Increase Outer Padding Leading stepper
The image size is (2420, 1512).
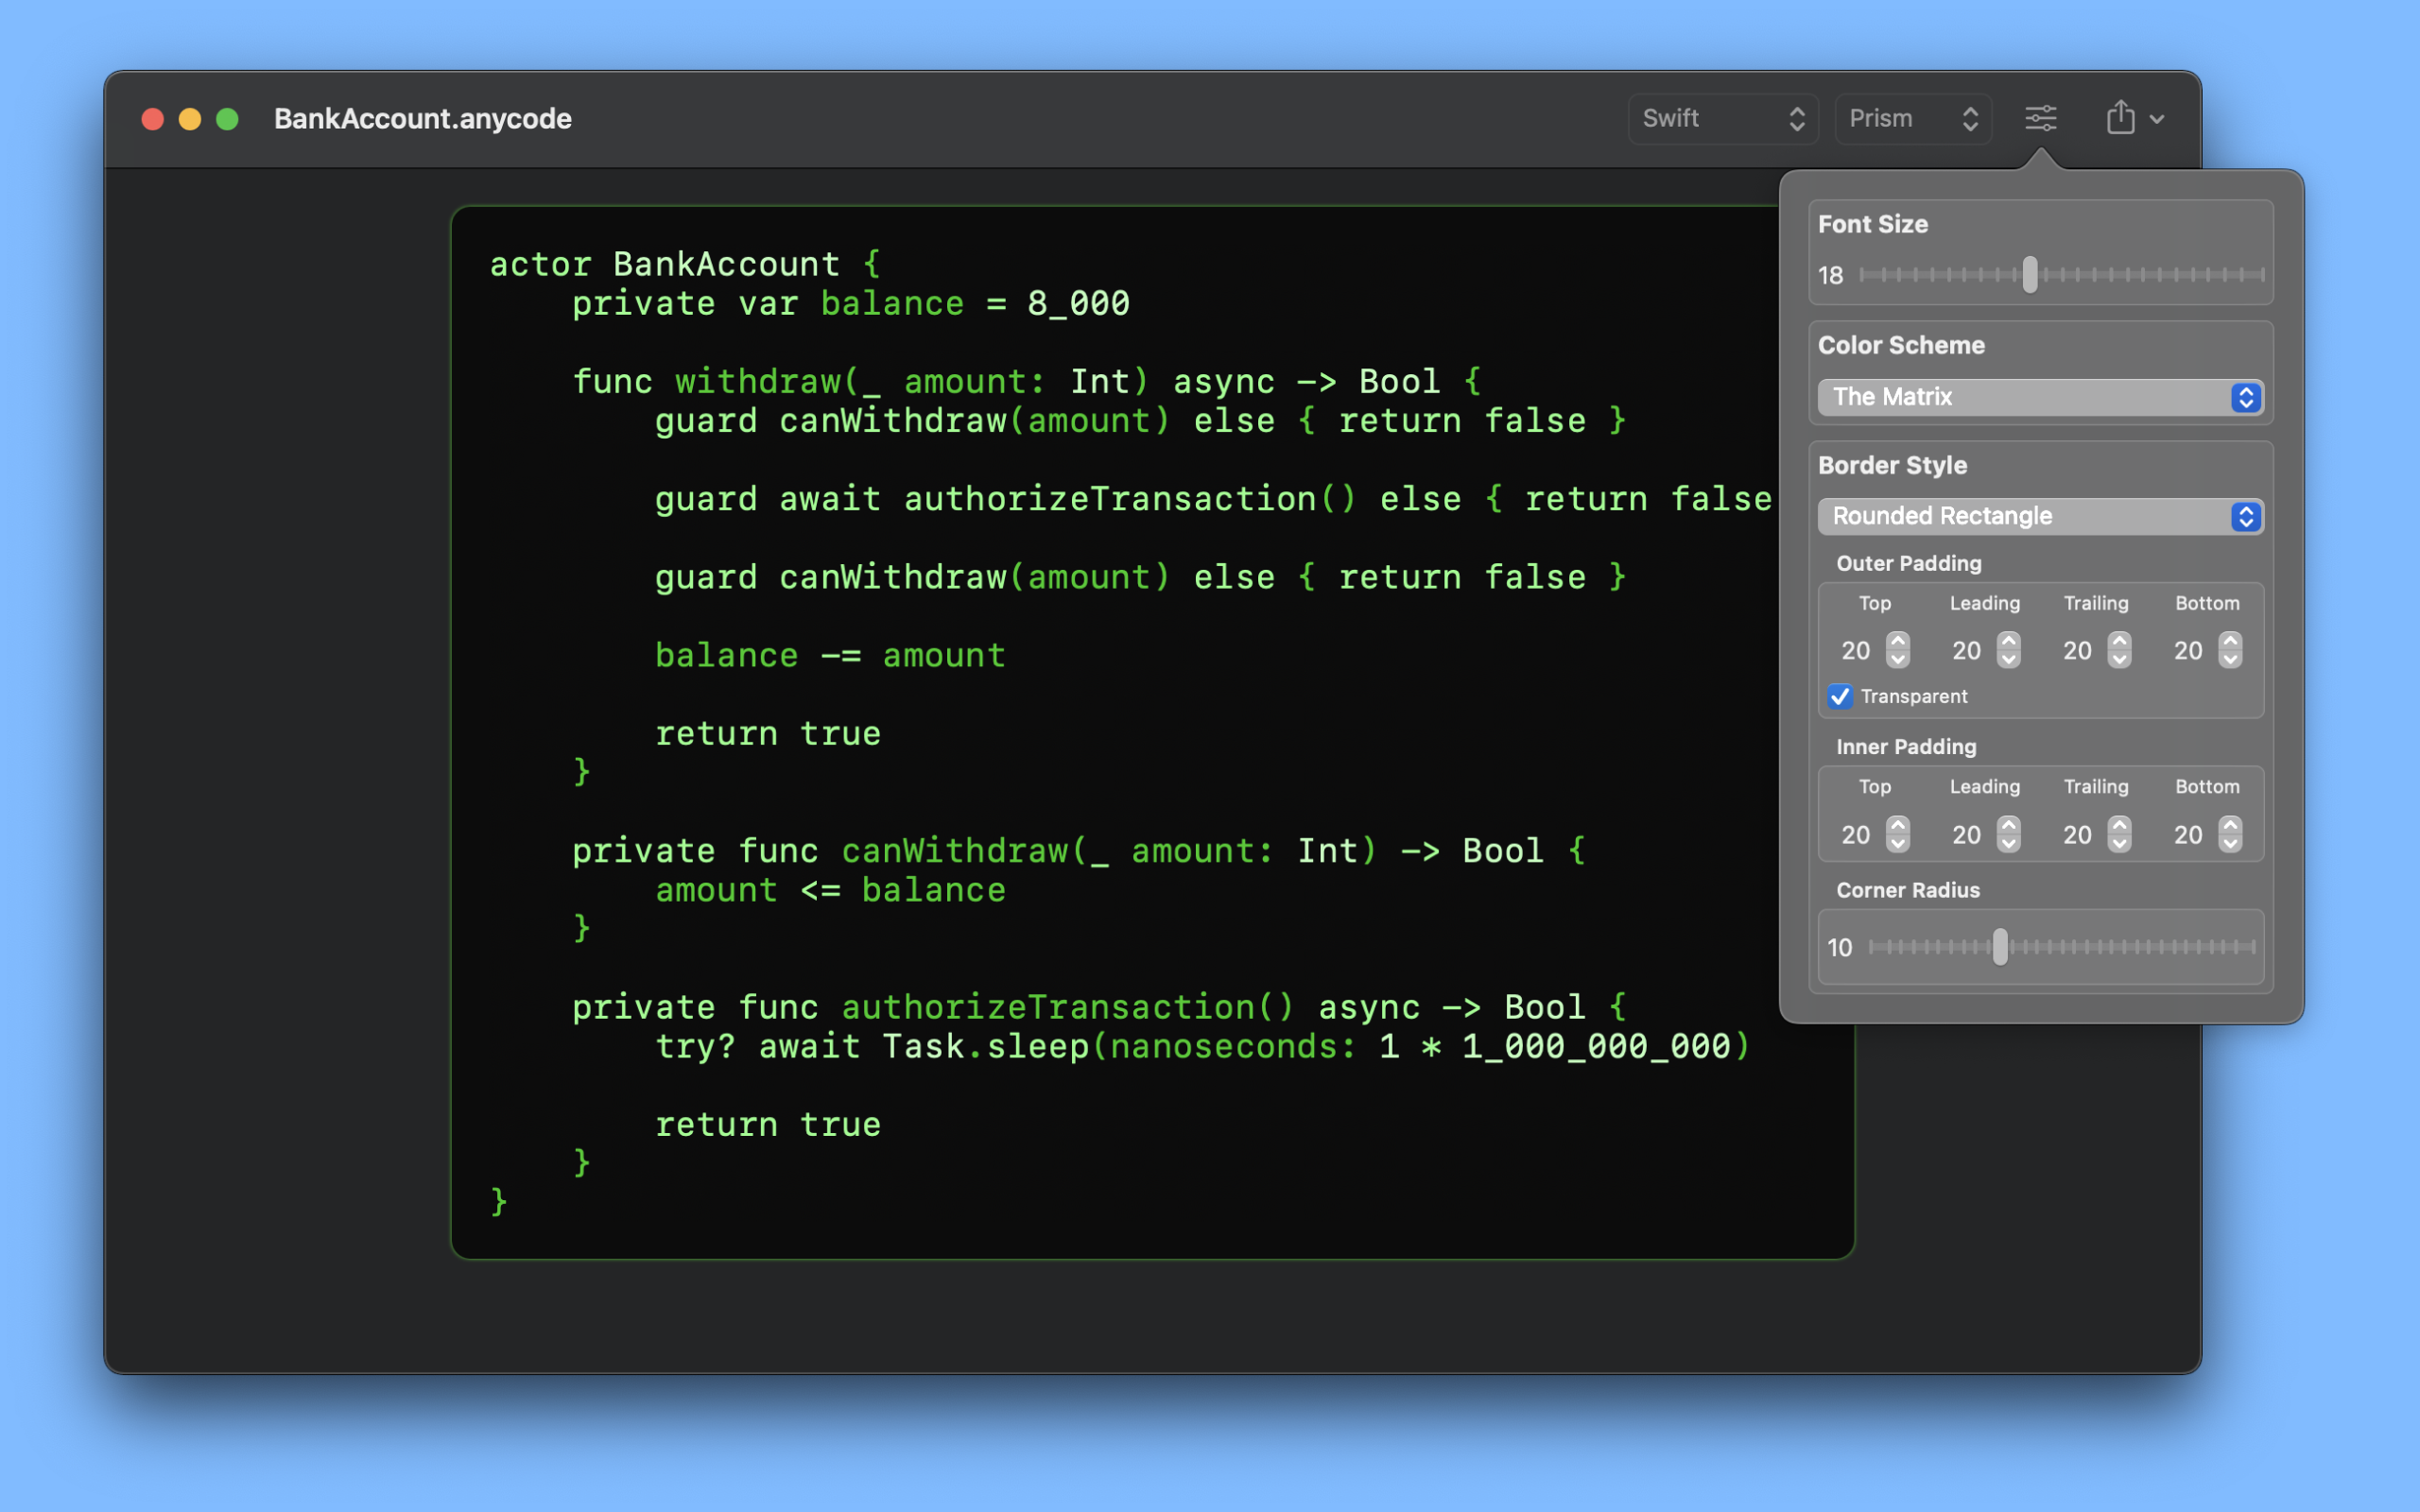point(2009,640)
